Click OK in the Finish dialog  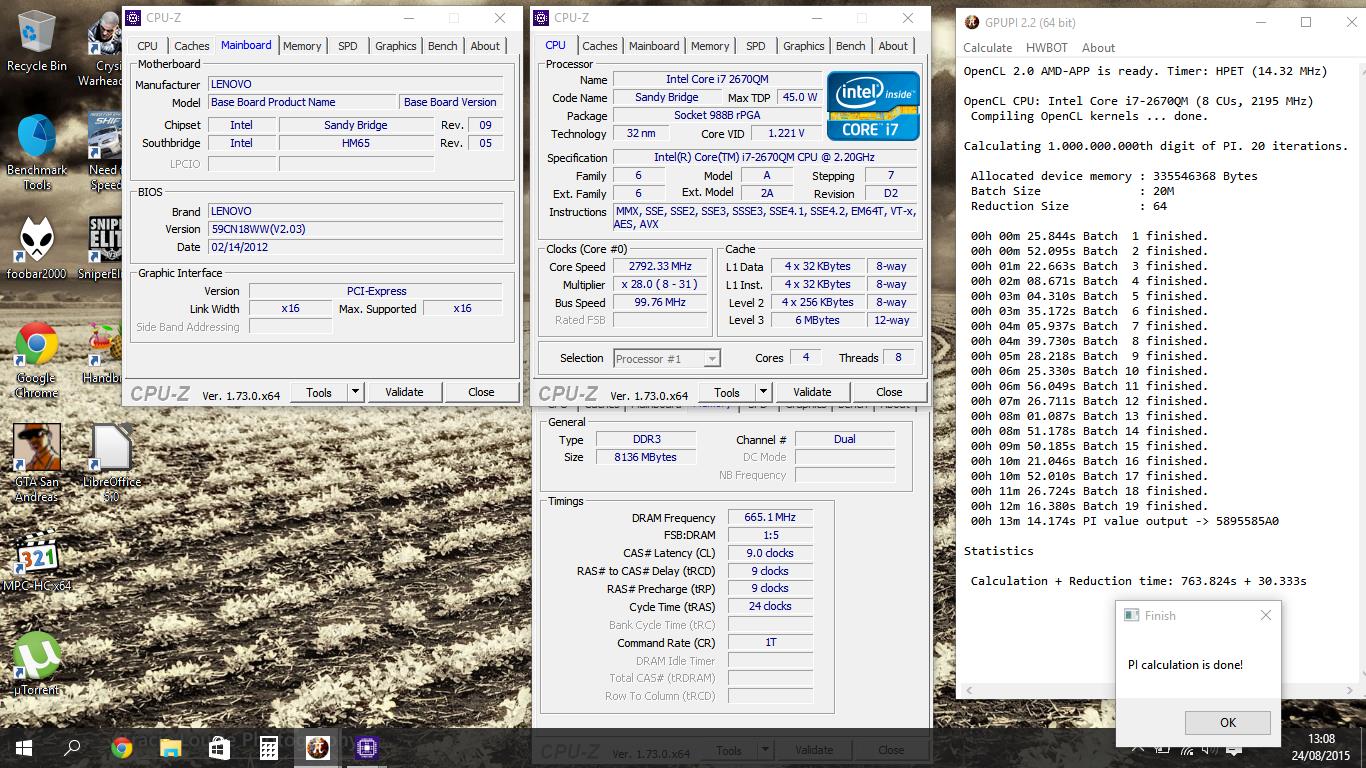(1227, 722)
